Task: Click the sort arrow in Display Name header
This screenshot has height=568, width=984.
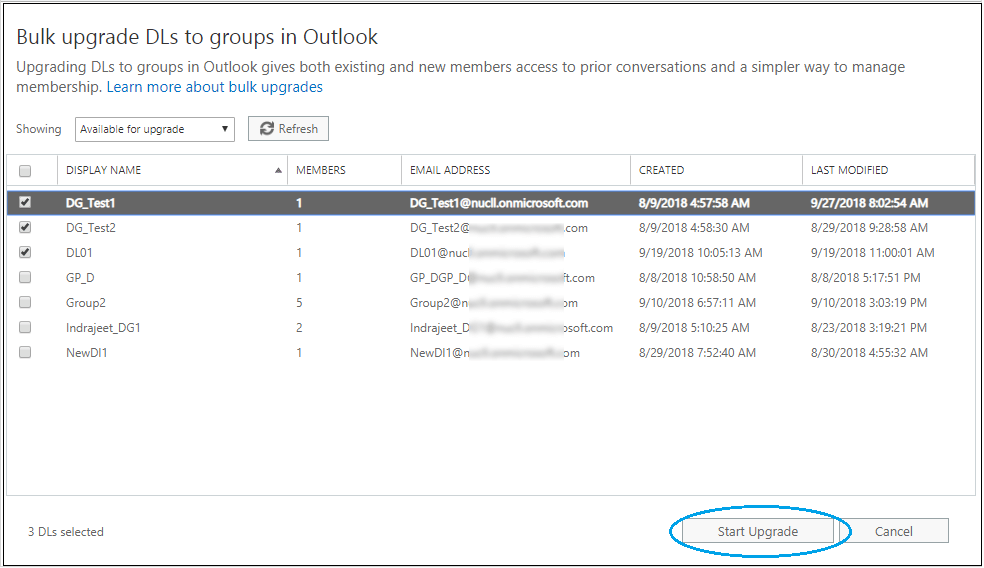Action: [278, 171]
